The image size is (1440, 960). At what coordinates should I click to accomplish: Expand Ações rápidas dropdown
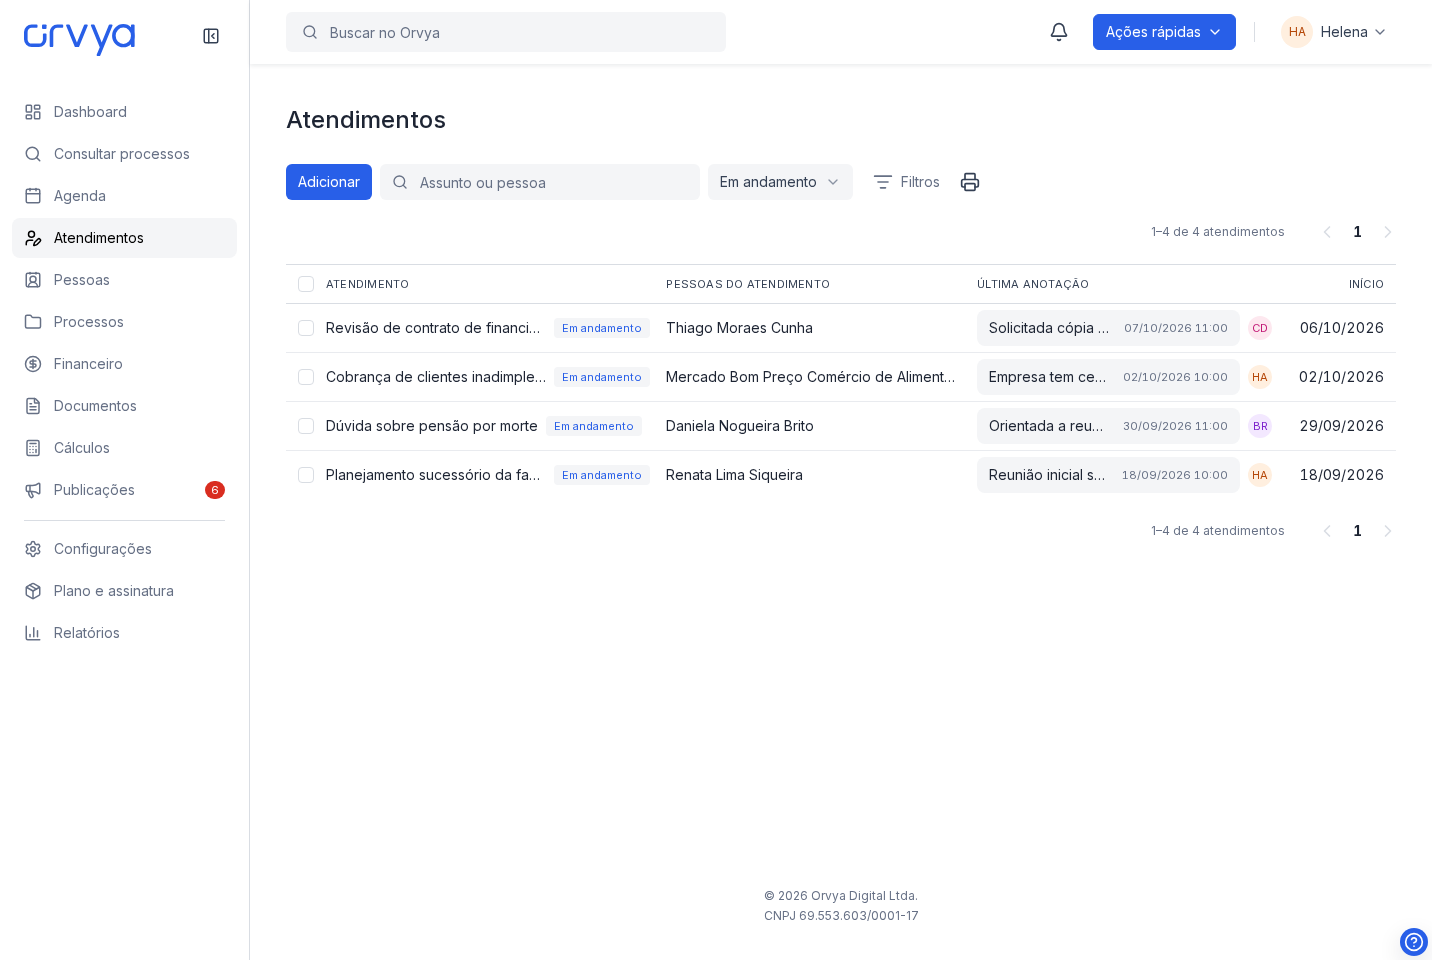(1164, 32)
